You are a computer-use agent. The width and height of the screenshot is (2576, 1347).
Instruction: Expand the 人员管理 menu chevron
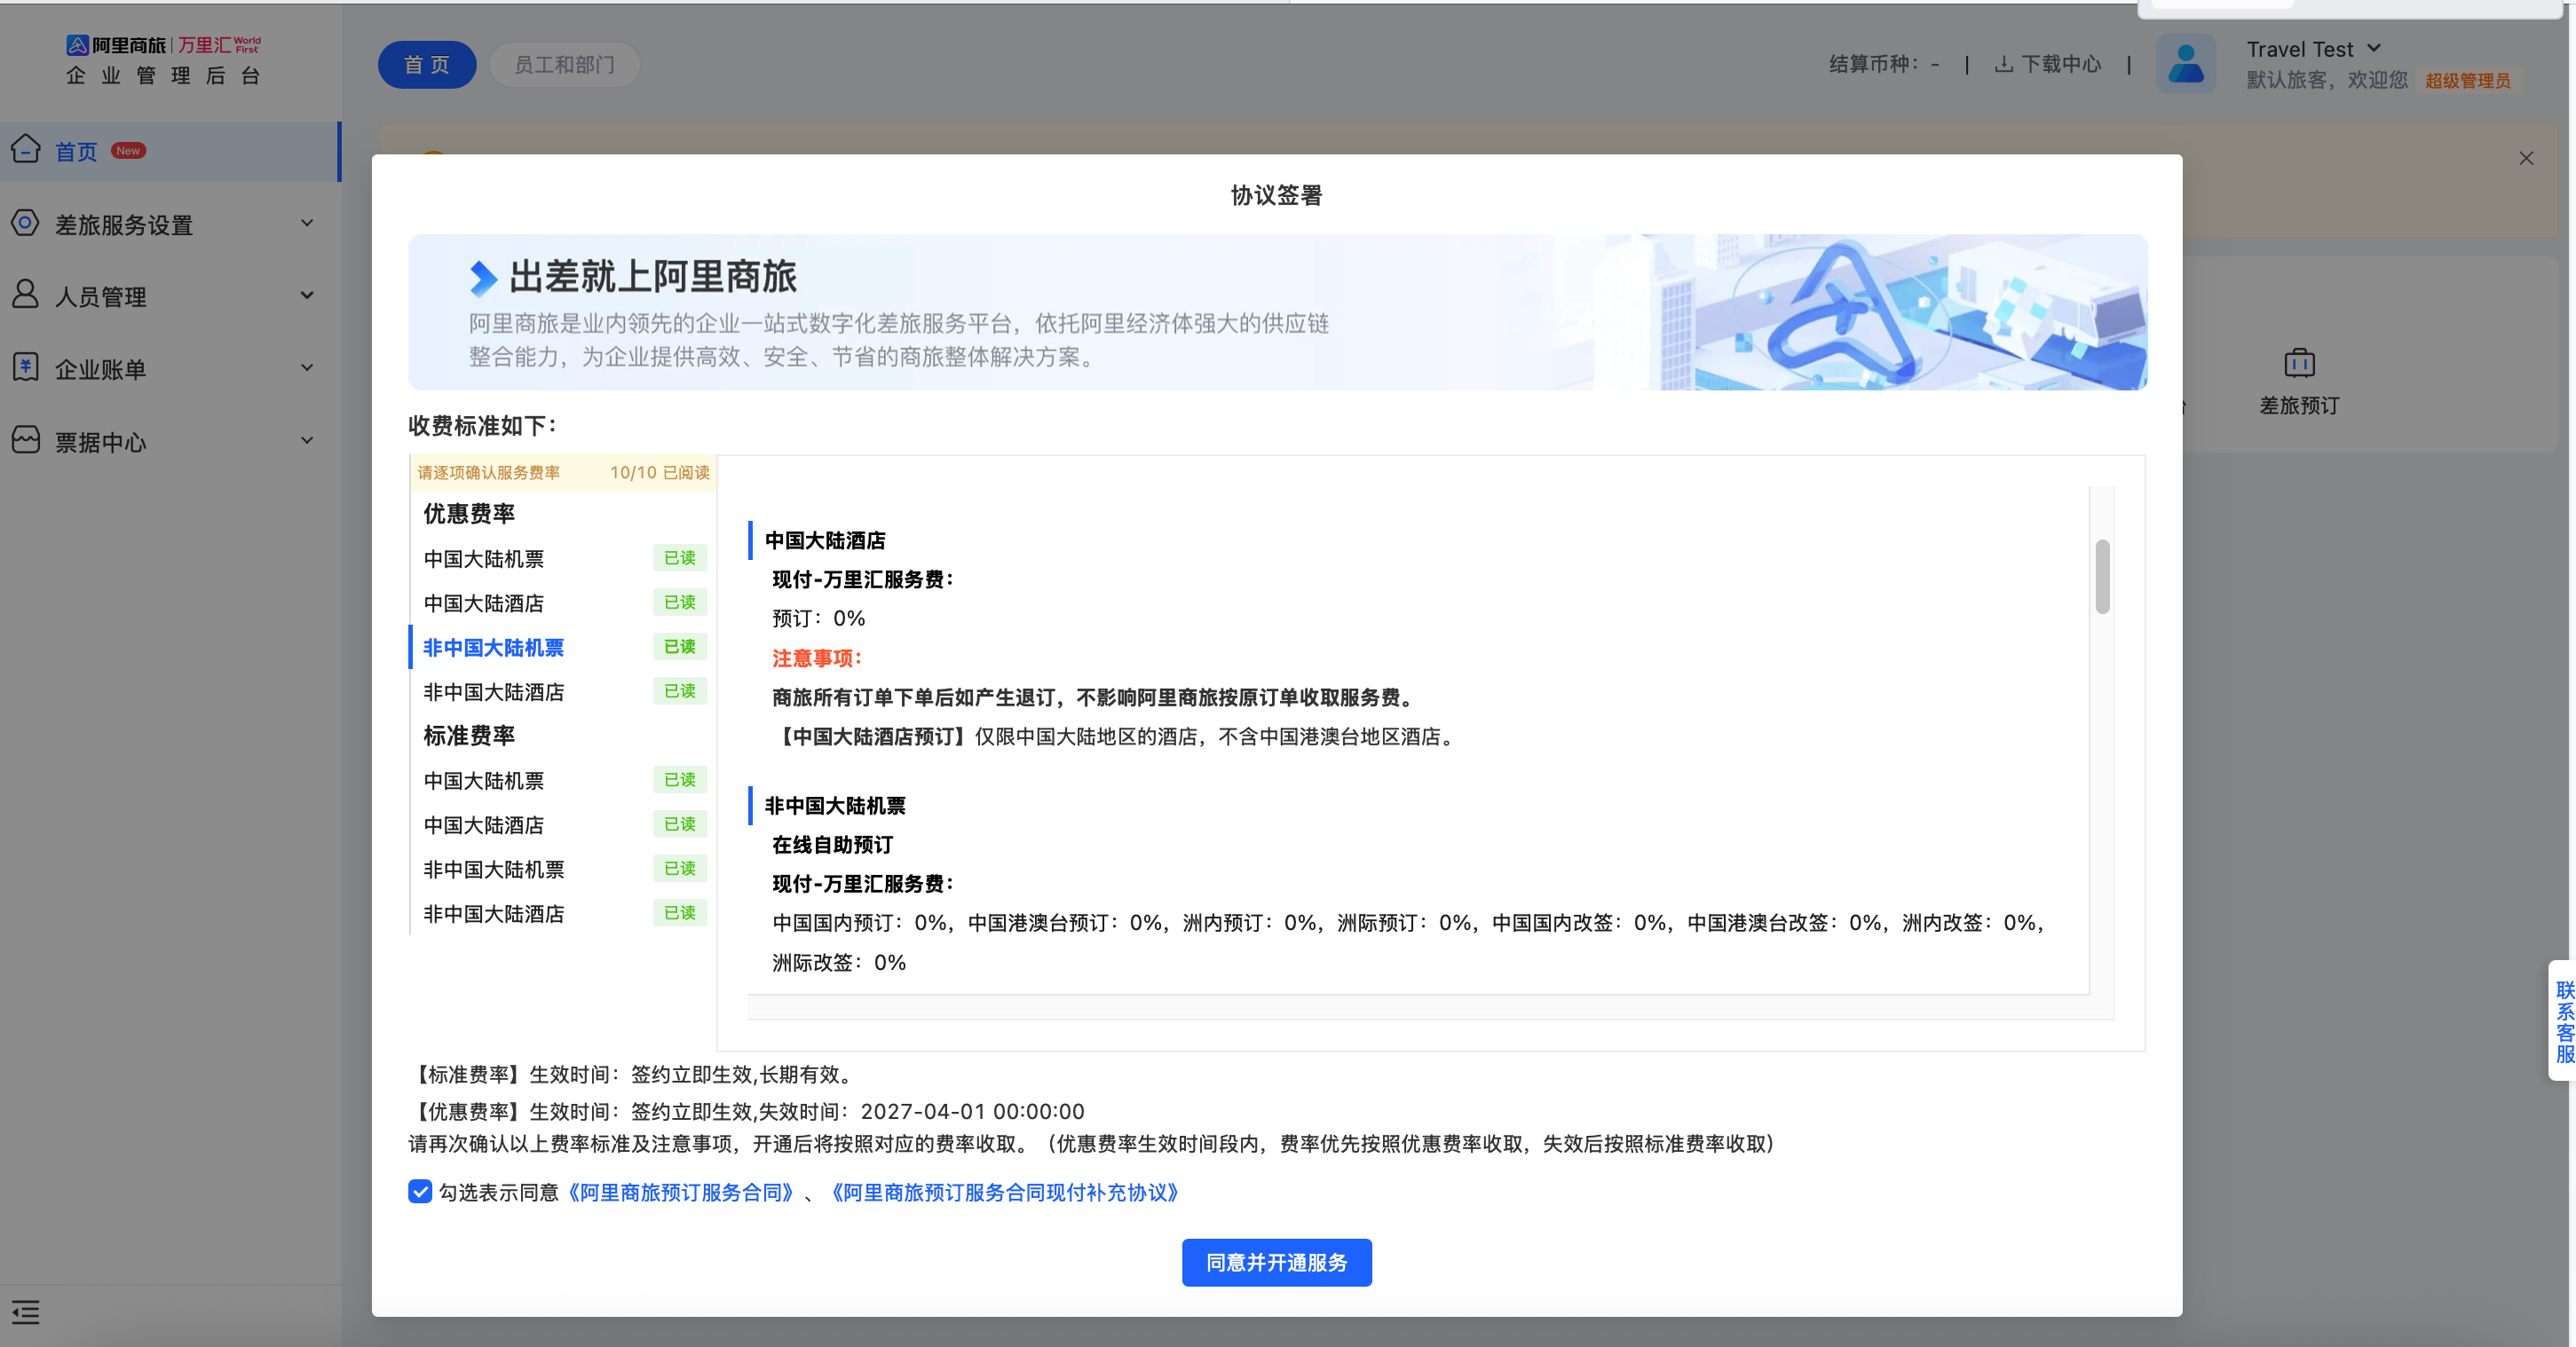(307, 295)
